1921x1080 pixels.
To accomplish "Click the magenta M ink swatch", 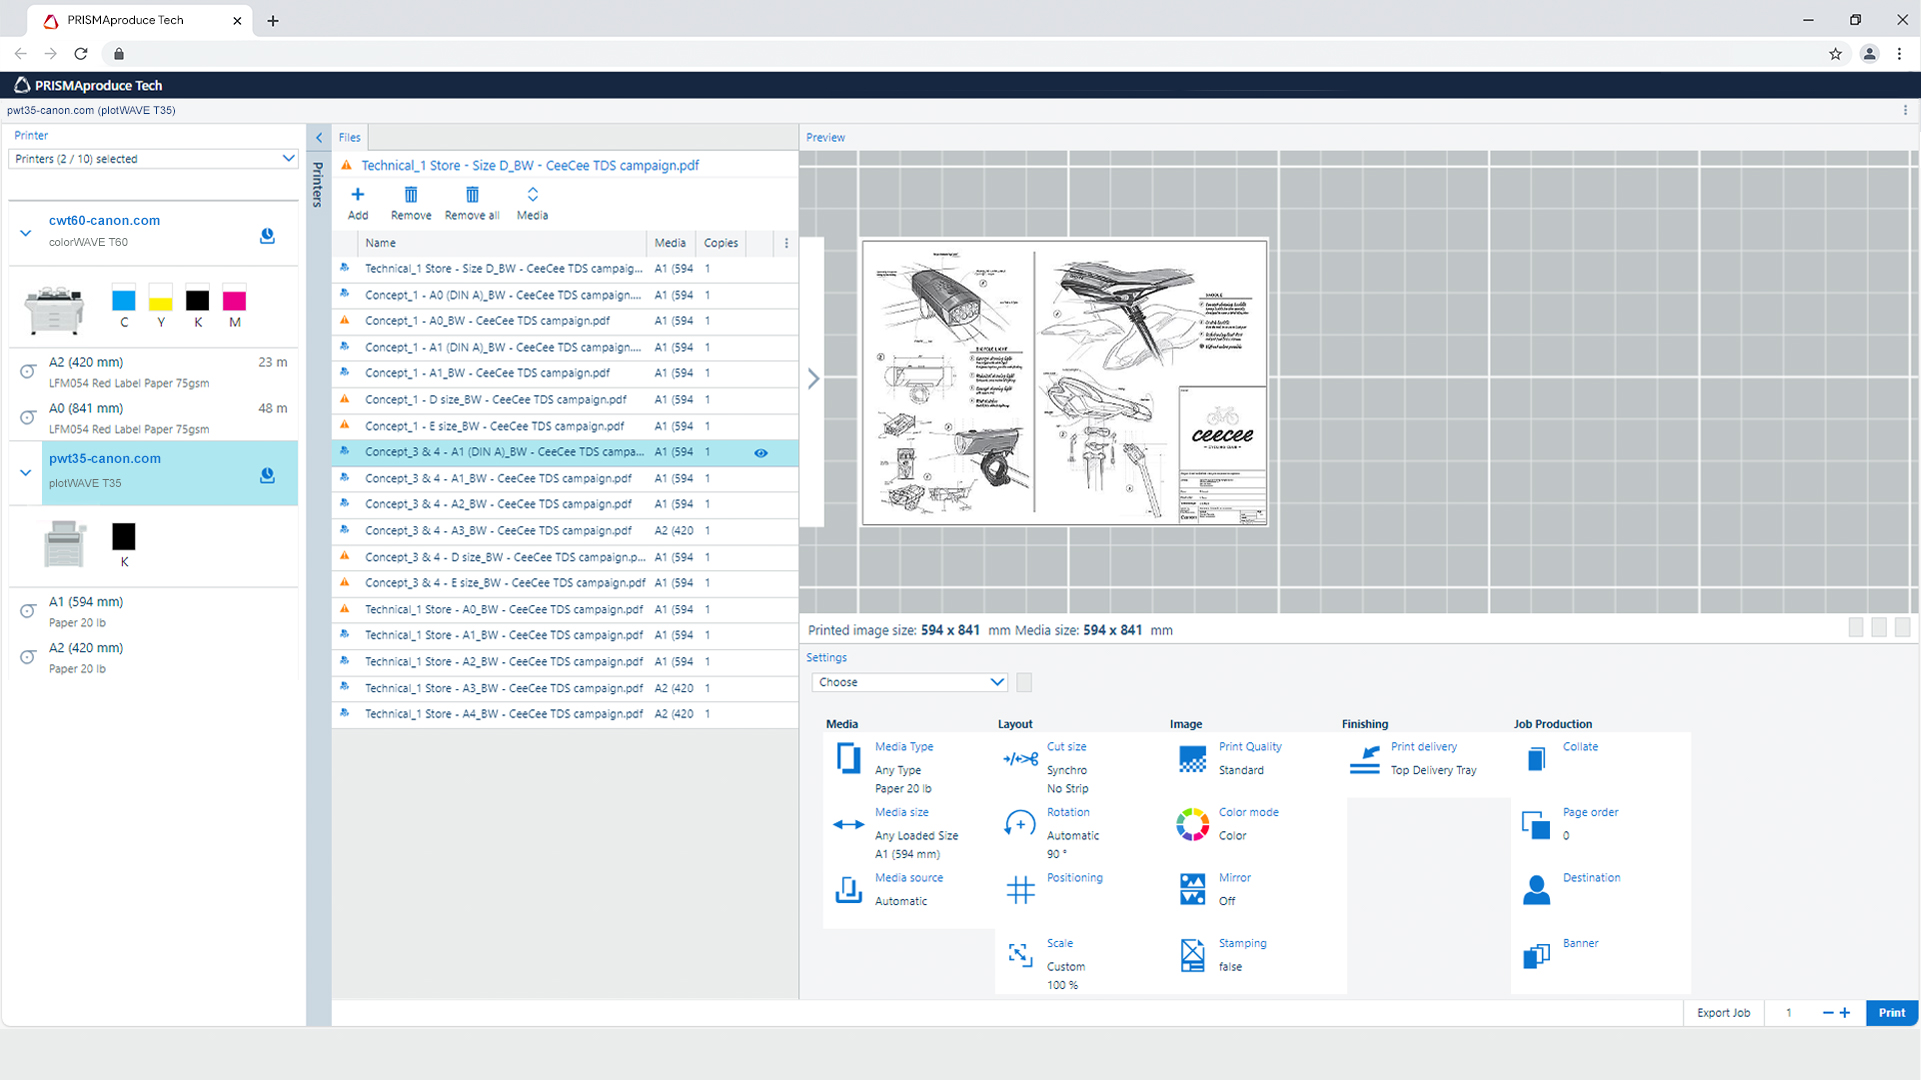I will [x=234, y=301].
